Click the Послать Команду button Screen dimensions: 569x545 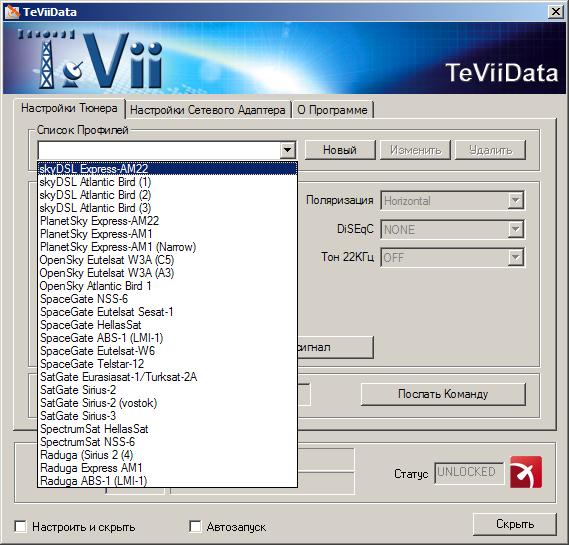[443, 394]
